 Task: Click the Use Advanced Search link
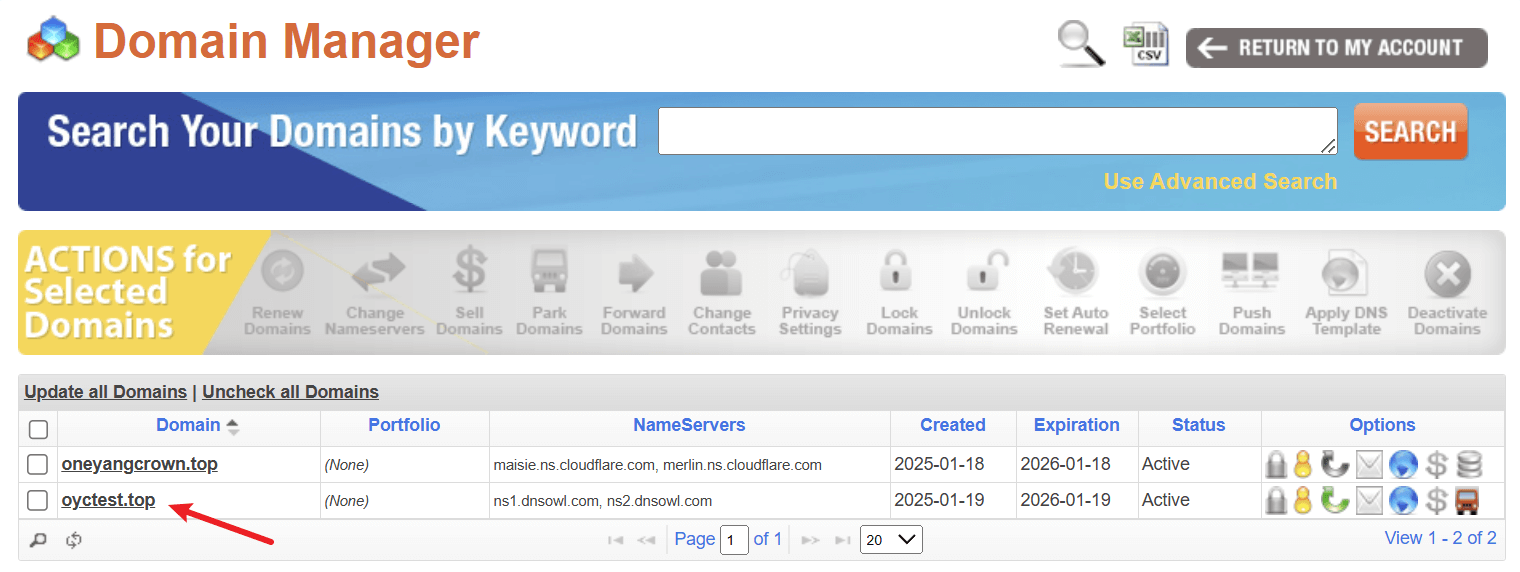pos(1220,182)
